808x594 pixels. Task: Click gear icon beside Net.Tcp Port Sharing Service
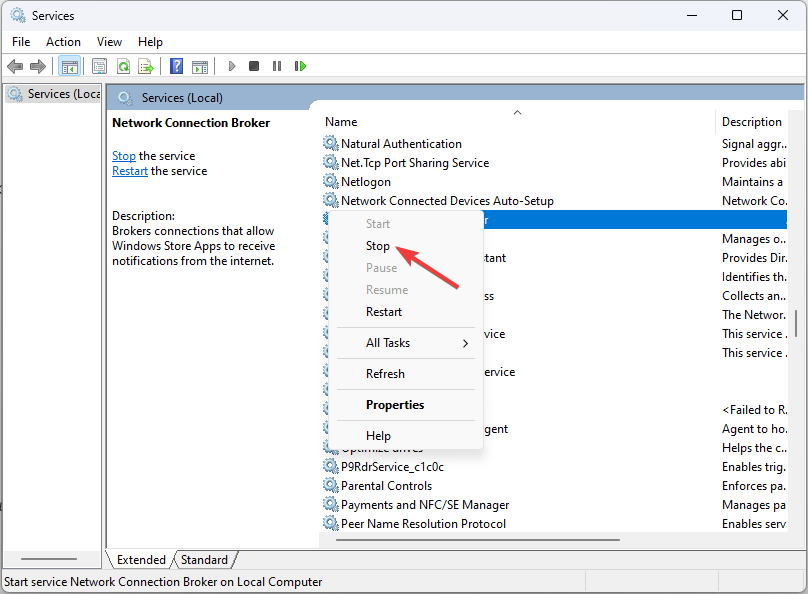(330, 162)
